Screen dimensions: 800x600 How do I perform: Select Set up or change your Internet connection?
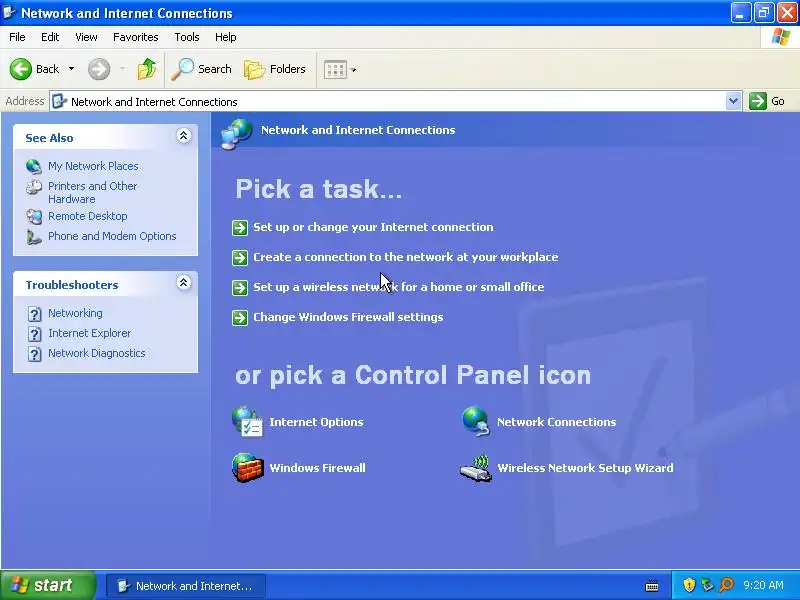pyautogui.click(x=373, y=227)
